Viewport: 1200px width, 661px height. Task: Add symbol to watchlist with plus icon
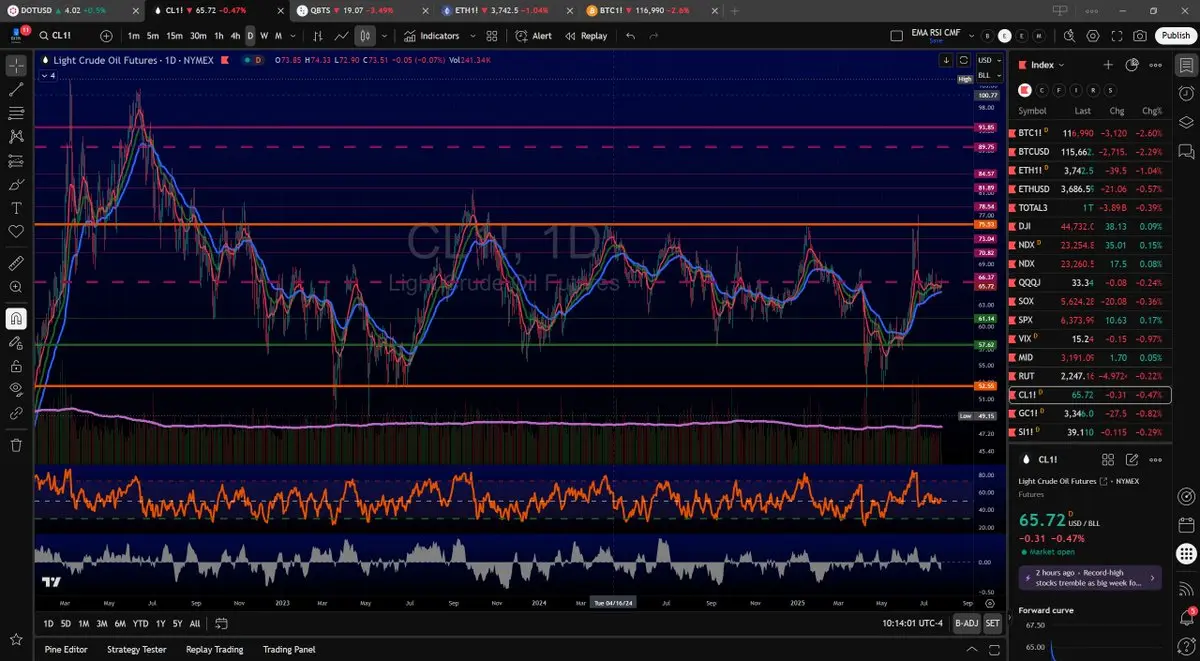[1108, 65]
